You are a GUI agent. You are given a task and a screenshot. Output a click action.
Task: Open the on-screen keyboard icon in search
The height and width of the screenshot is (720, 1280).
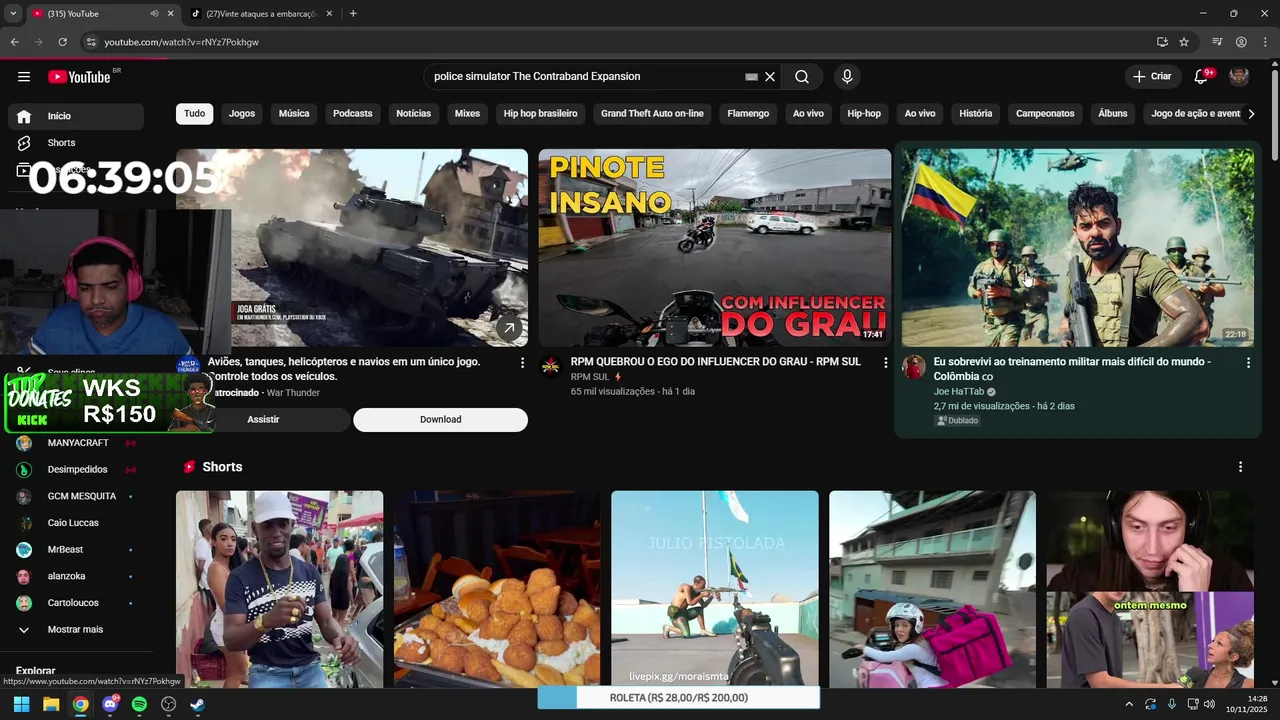pos(751,77)
